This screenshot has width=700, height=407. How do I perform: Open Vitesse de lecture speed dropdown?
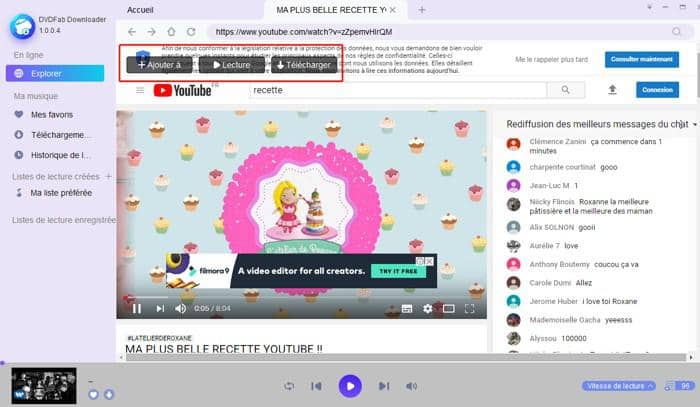click(x=619, y=386)
